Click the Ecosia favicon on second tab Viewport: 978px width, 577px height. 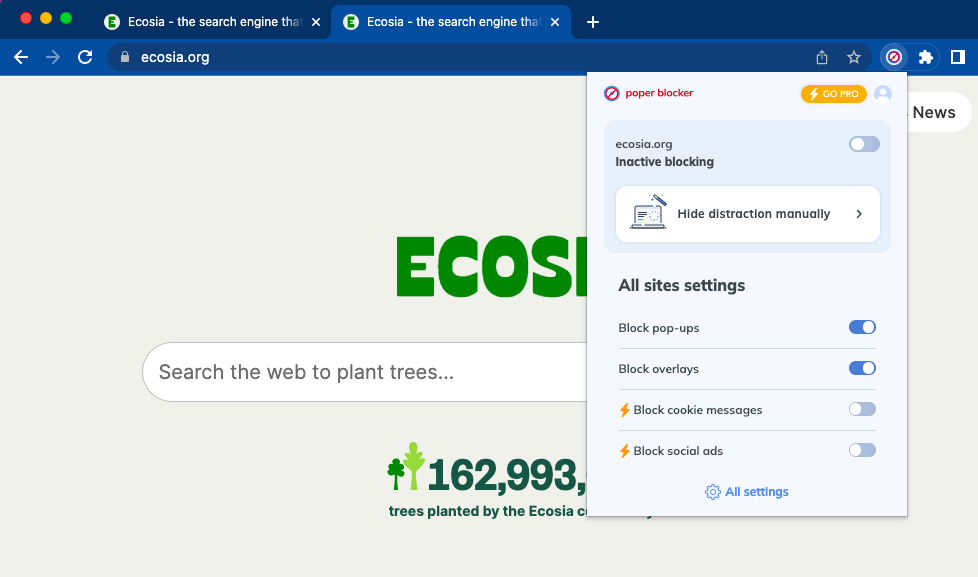(x=351, y=22)
